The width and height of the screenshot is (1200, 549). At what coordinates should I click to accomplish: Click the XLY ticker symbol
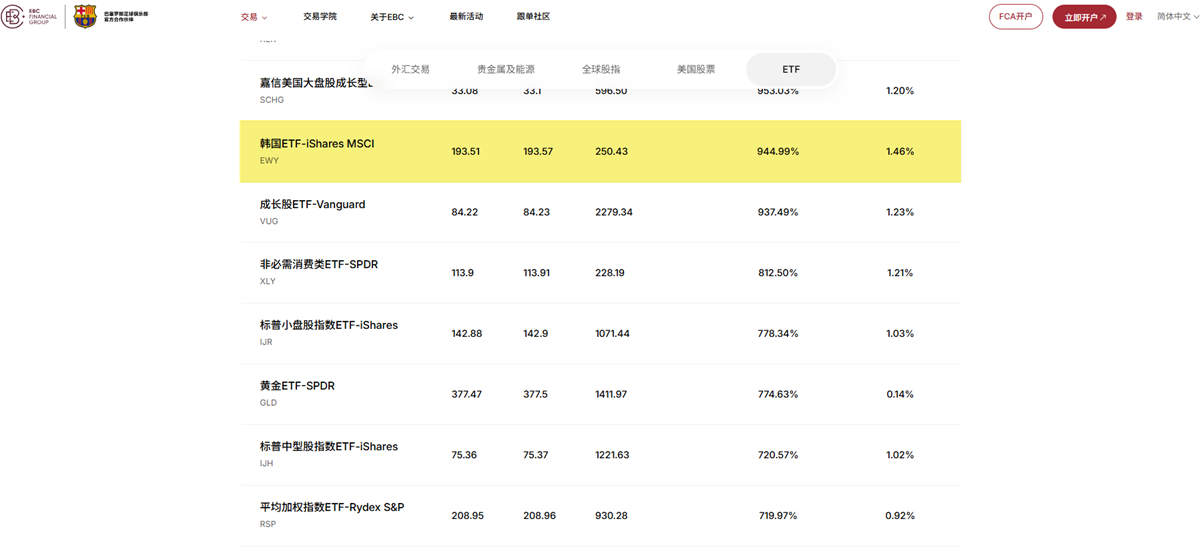268,282
